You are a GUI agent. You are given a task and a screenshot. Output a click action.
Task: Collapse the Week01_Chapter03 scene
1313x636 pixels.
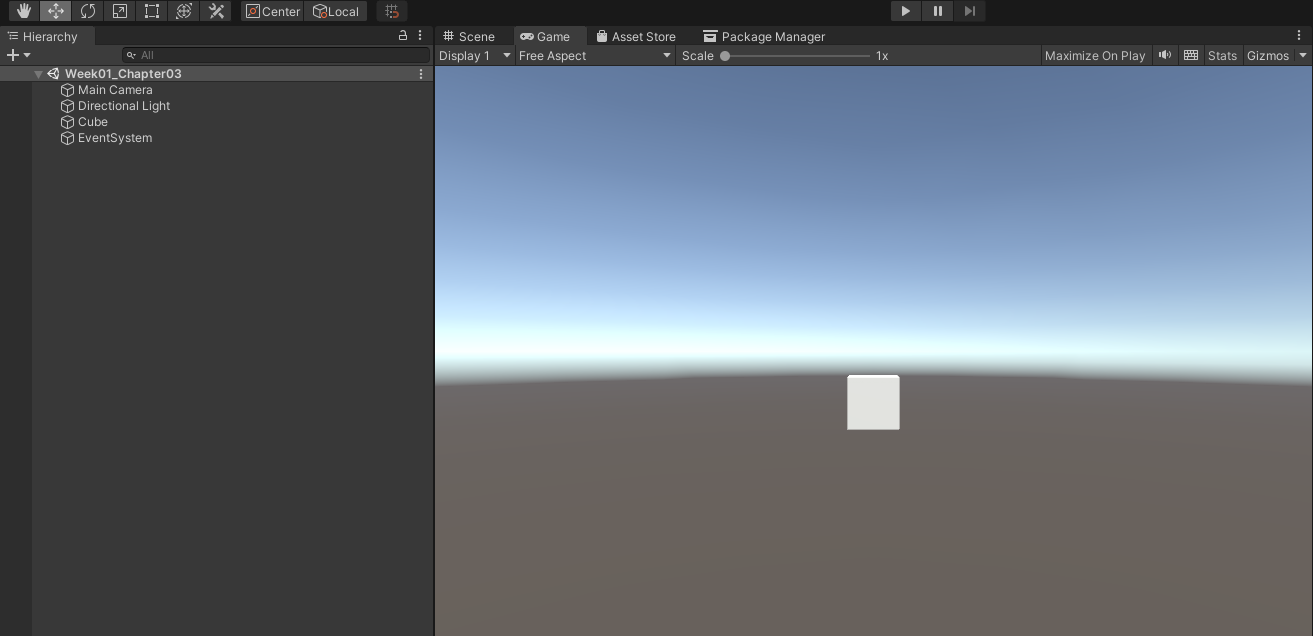click(39, 74)
